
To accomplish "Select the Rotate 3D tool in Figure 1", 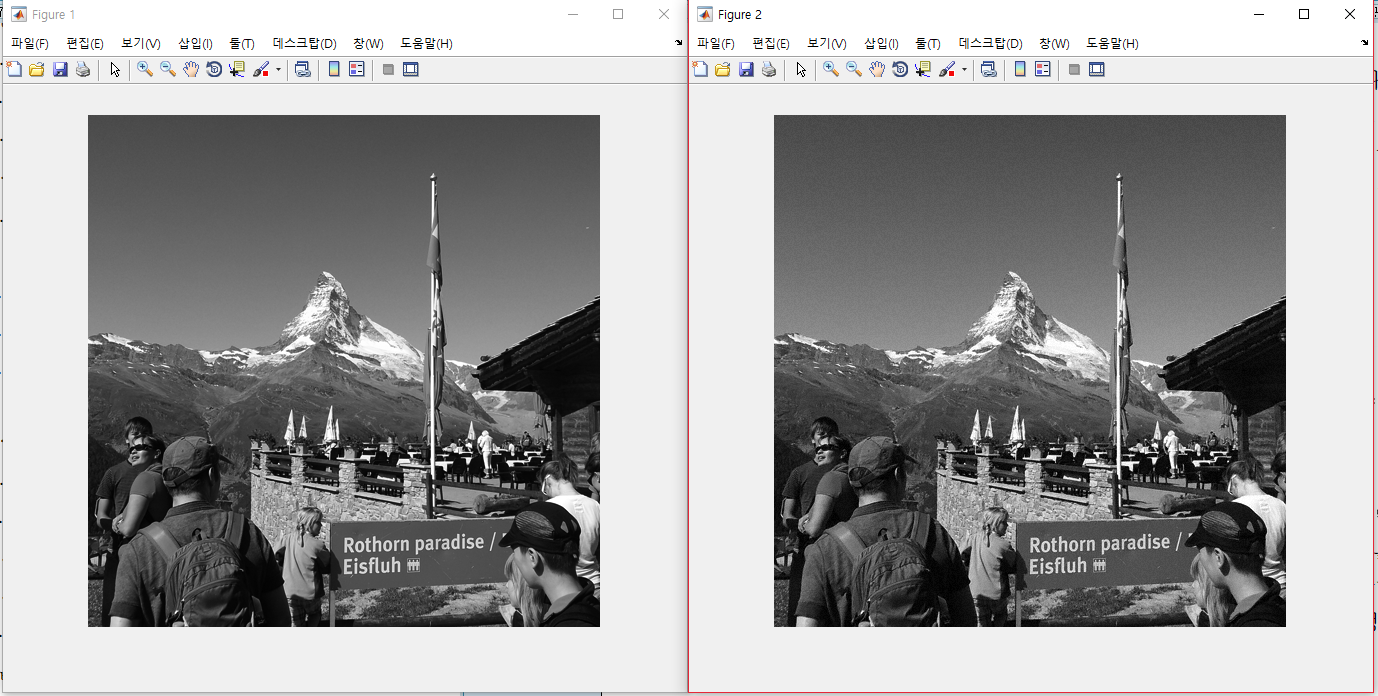I will point(213,70).
